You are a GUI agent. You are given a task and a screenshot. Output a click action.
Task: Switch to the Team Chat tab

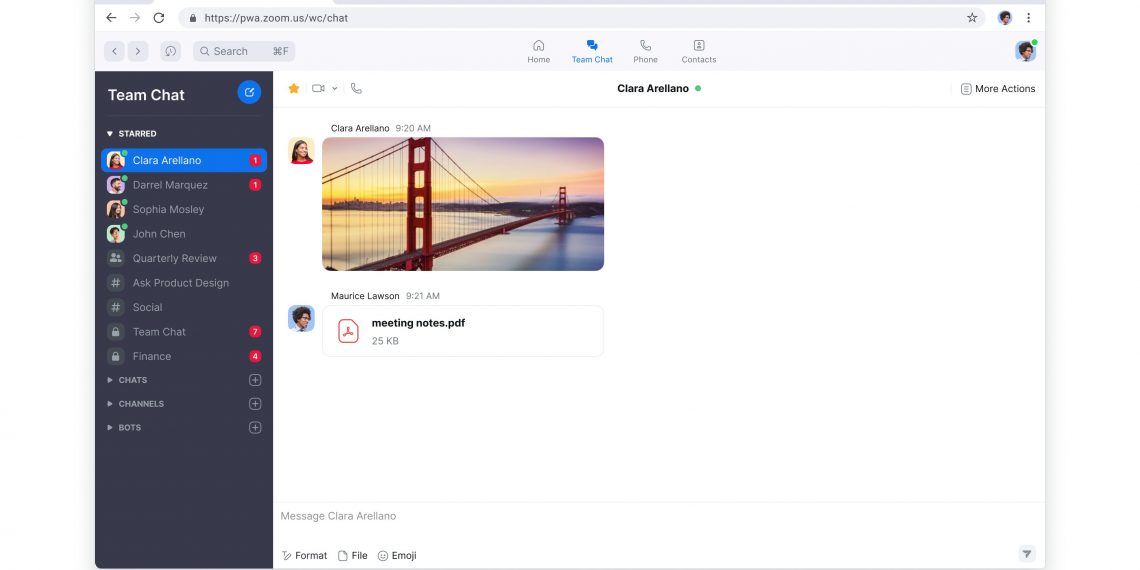(x=592, y=51)
